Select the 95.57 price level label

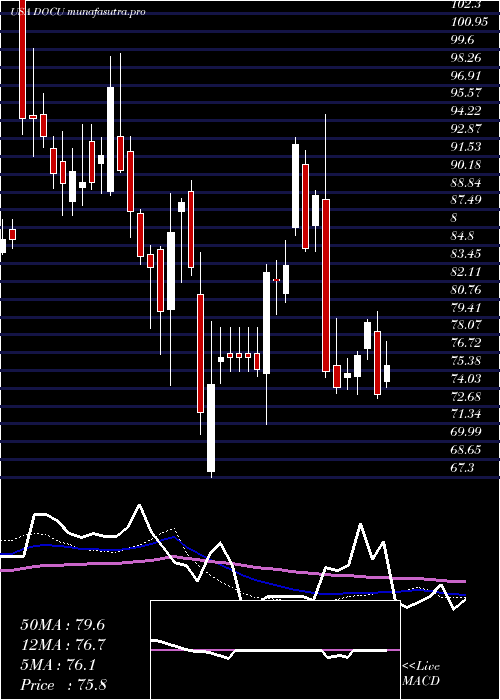[466, 93]
